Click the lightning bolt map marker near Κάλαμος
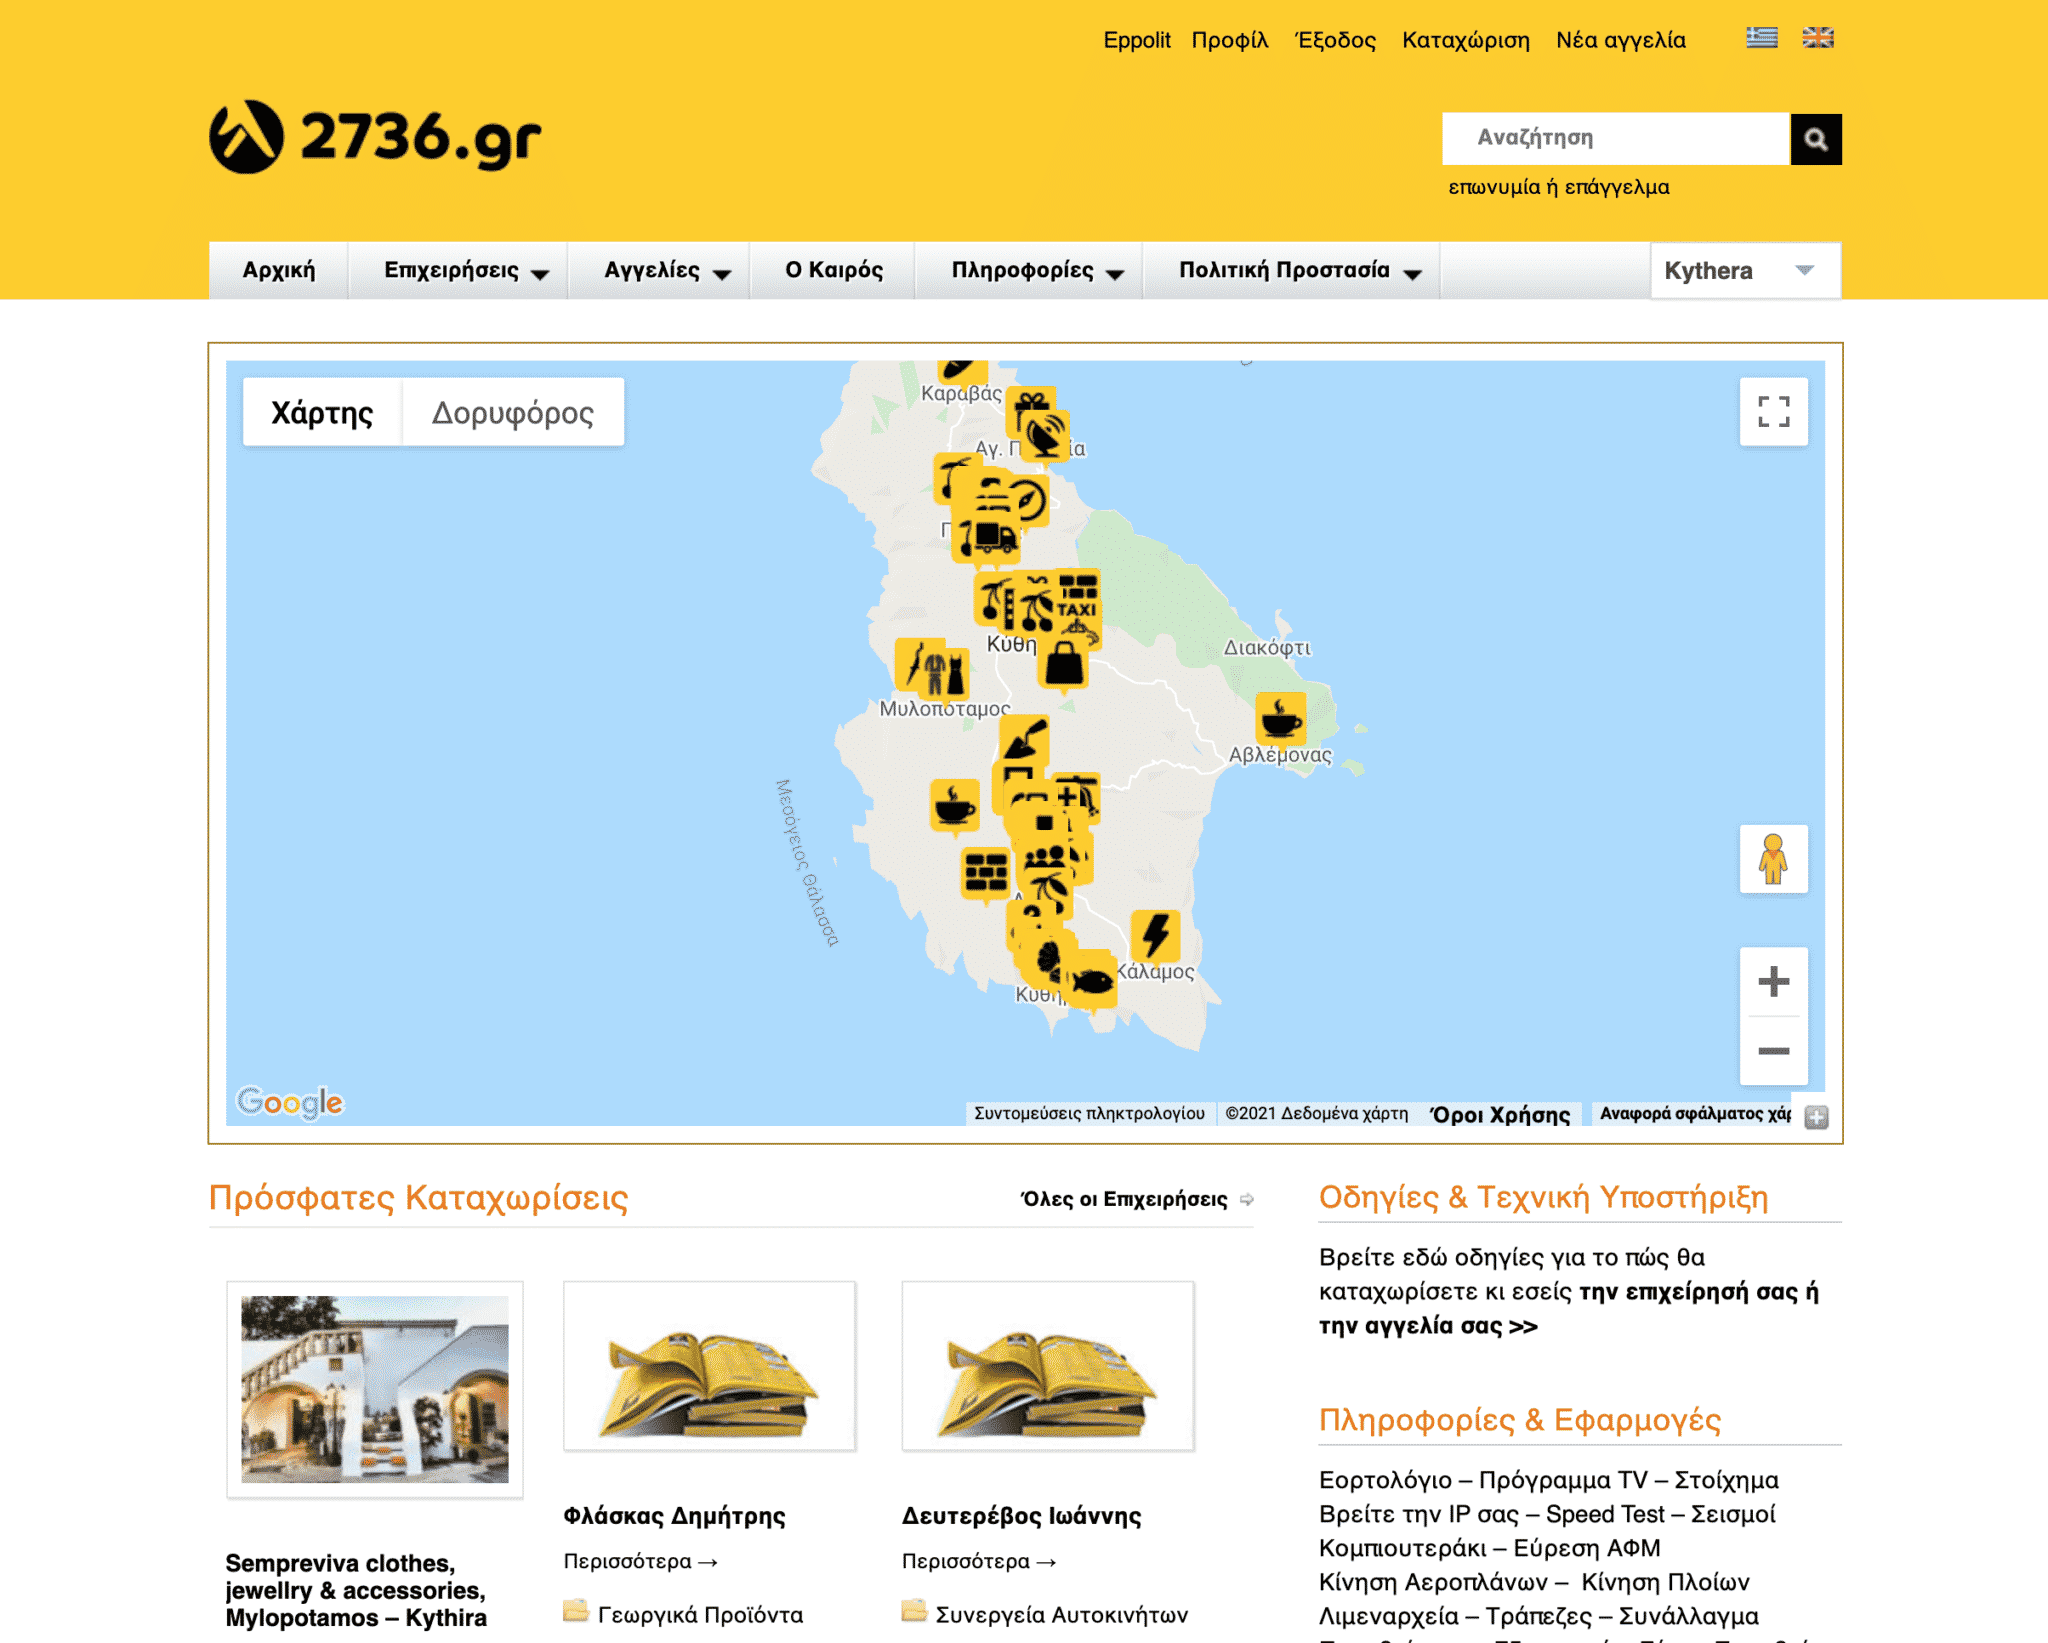This screenshot has width=2048, height=1643. click(1155, 935)
